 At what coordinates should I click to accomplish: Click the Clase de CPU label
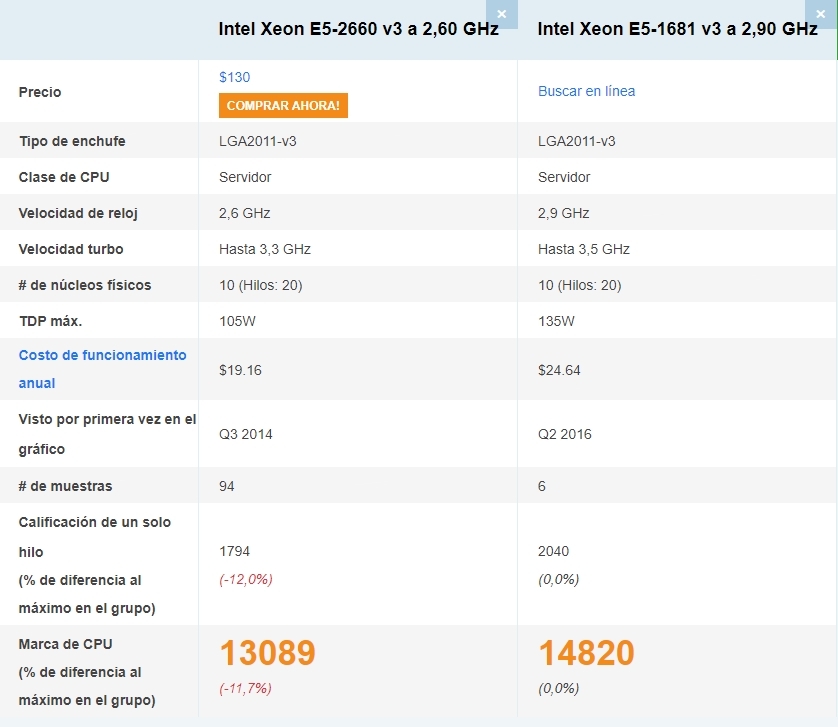point(64,177)
